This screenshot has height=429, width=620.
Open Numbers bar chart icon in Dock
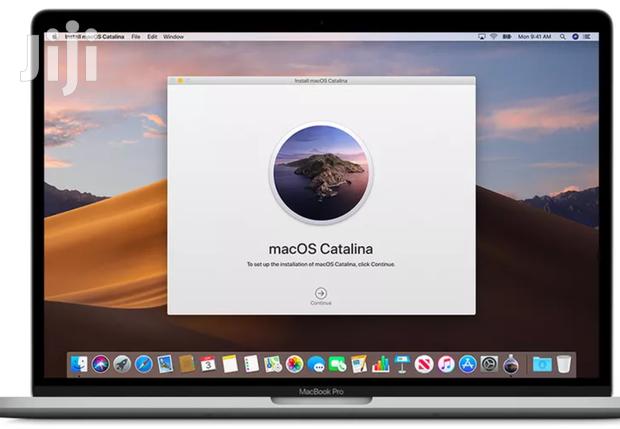pos(380,364)
